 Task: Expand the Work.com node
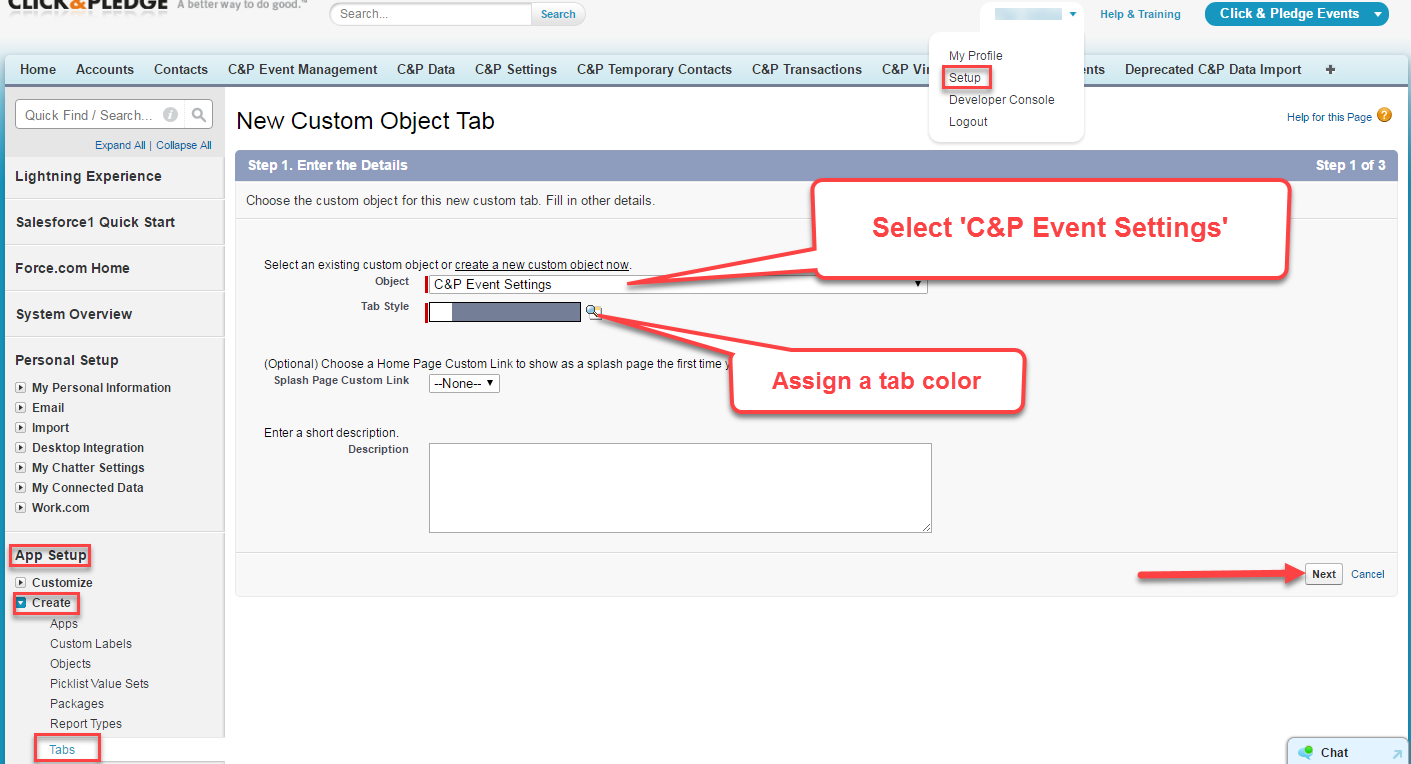(x=20, y=507)
